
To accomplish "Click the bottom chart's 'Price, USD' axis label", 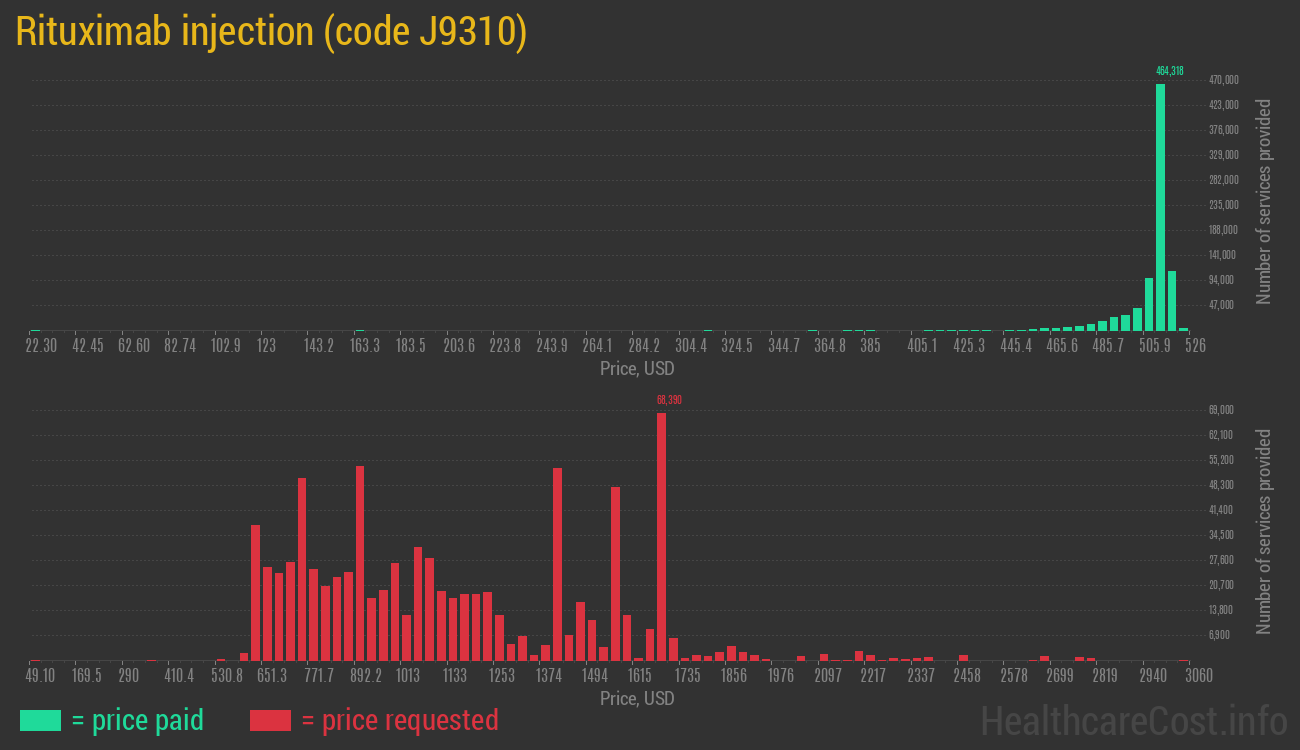I will [x=637, y=698].
